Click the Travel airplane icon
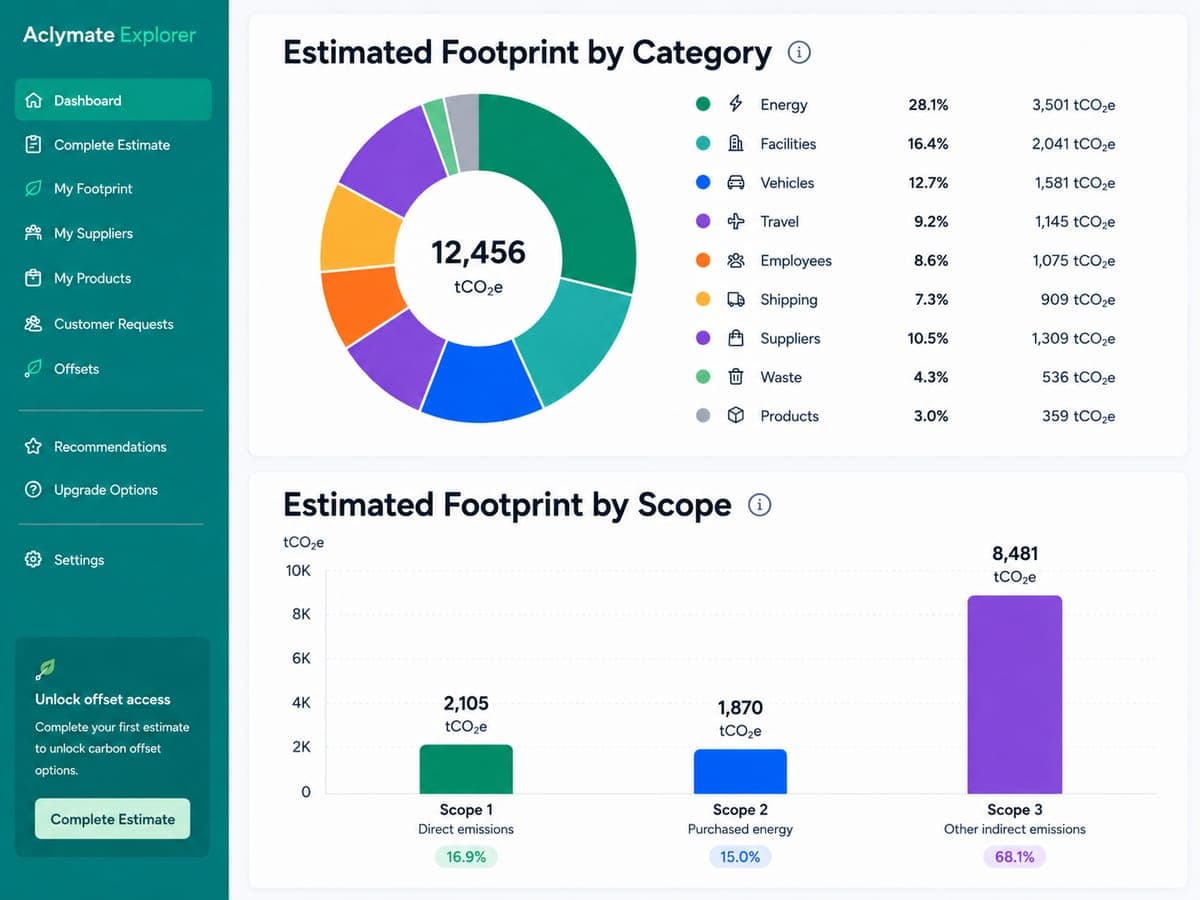This screenshot has width=1200, height=900. pos(736,221)
